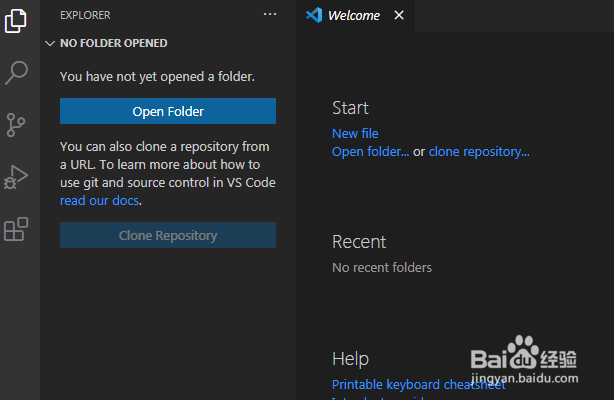This screenshot has height=400, width=614.
Task: Close the Welcome tab
Action: coord(399,15)
